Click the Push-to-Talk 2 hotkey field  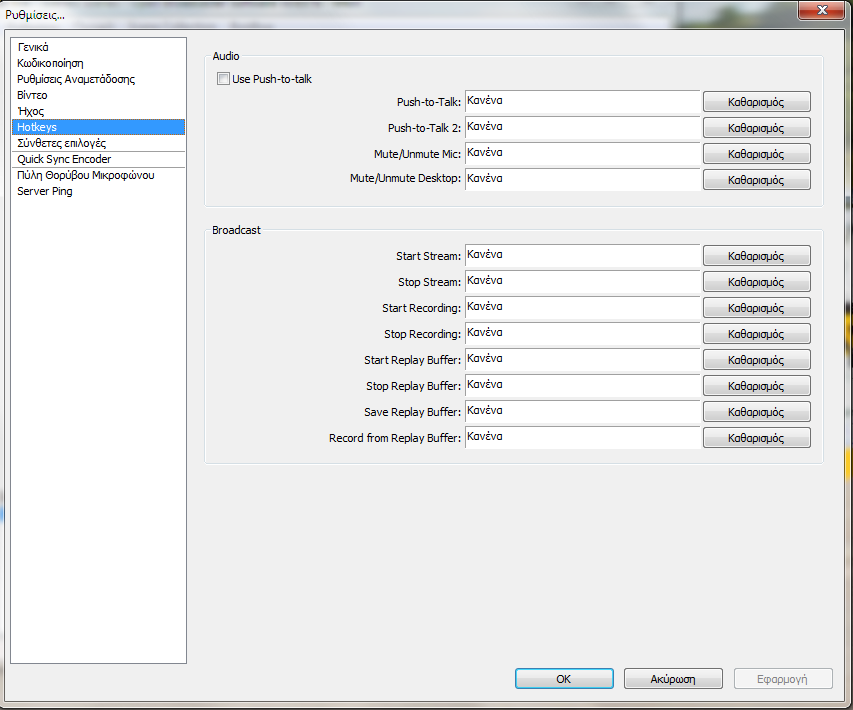(x=583, y=128)
